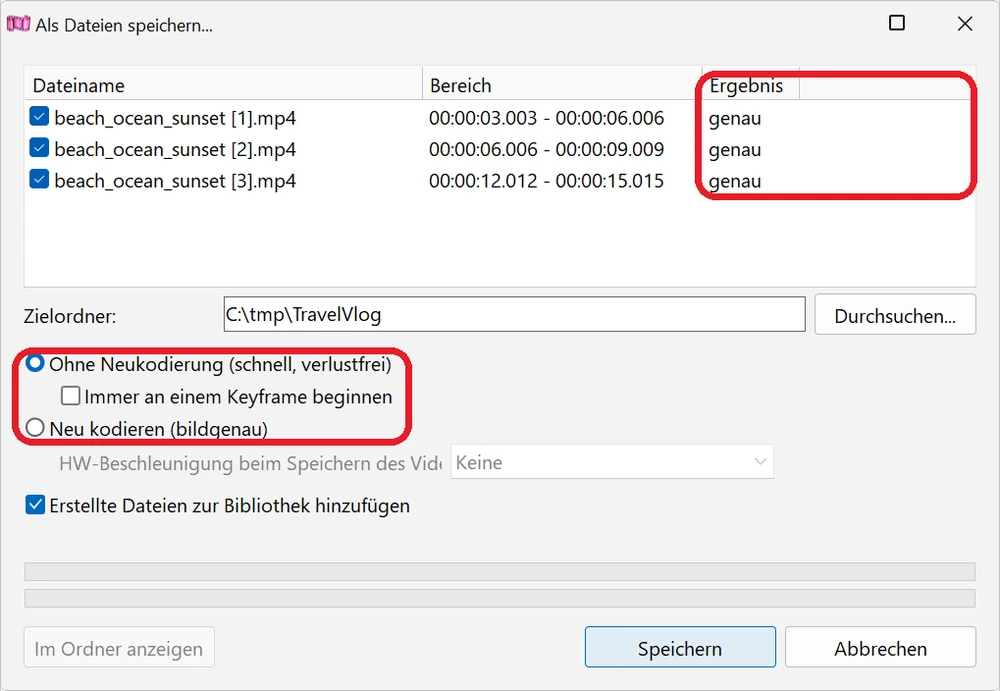The width and height of the screenshot is (1000, 691).
Task: Select Neu kodieren (bildgenau) radio option
Action: tap(34, 427)
